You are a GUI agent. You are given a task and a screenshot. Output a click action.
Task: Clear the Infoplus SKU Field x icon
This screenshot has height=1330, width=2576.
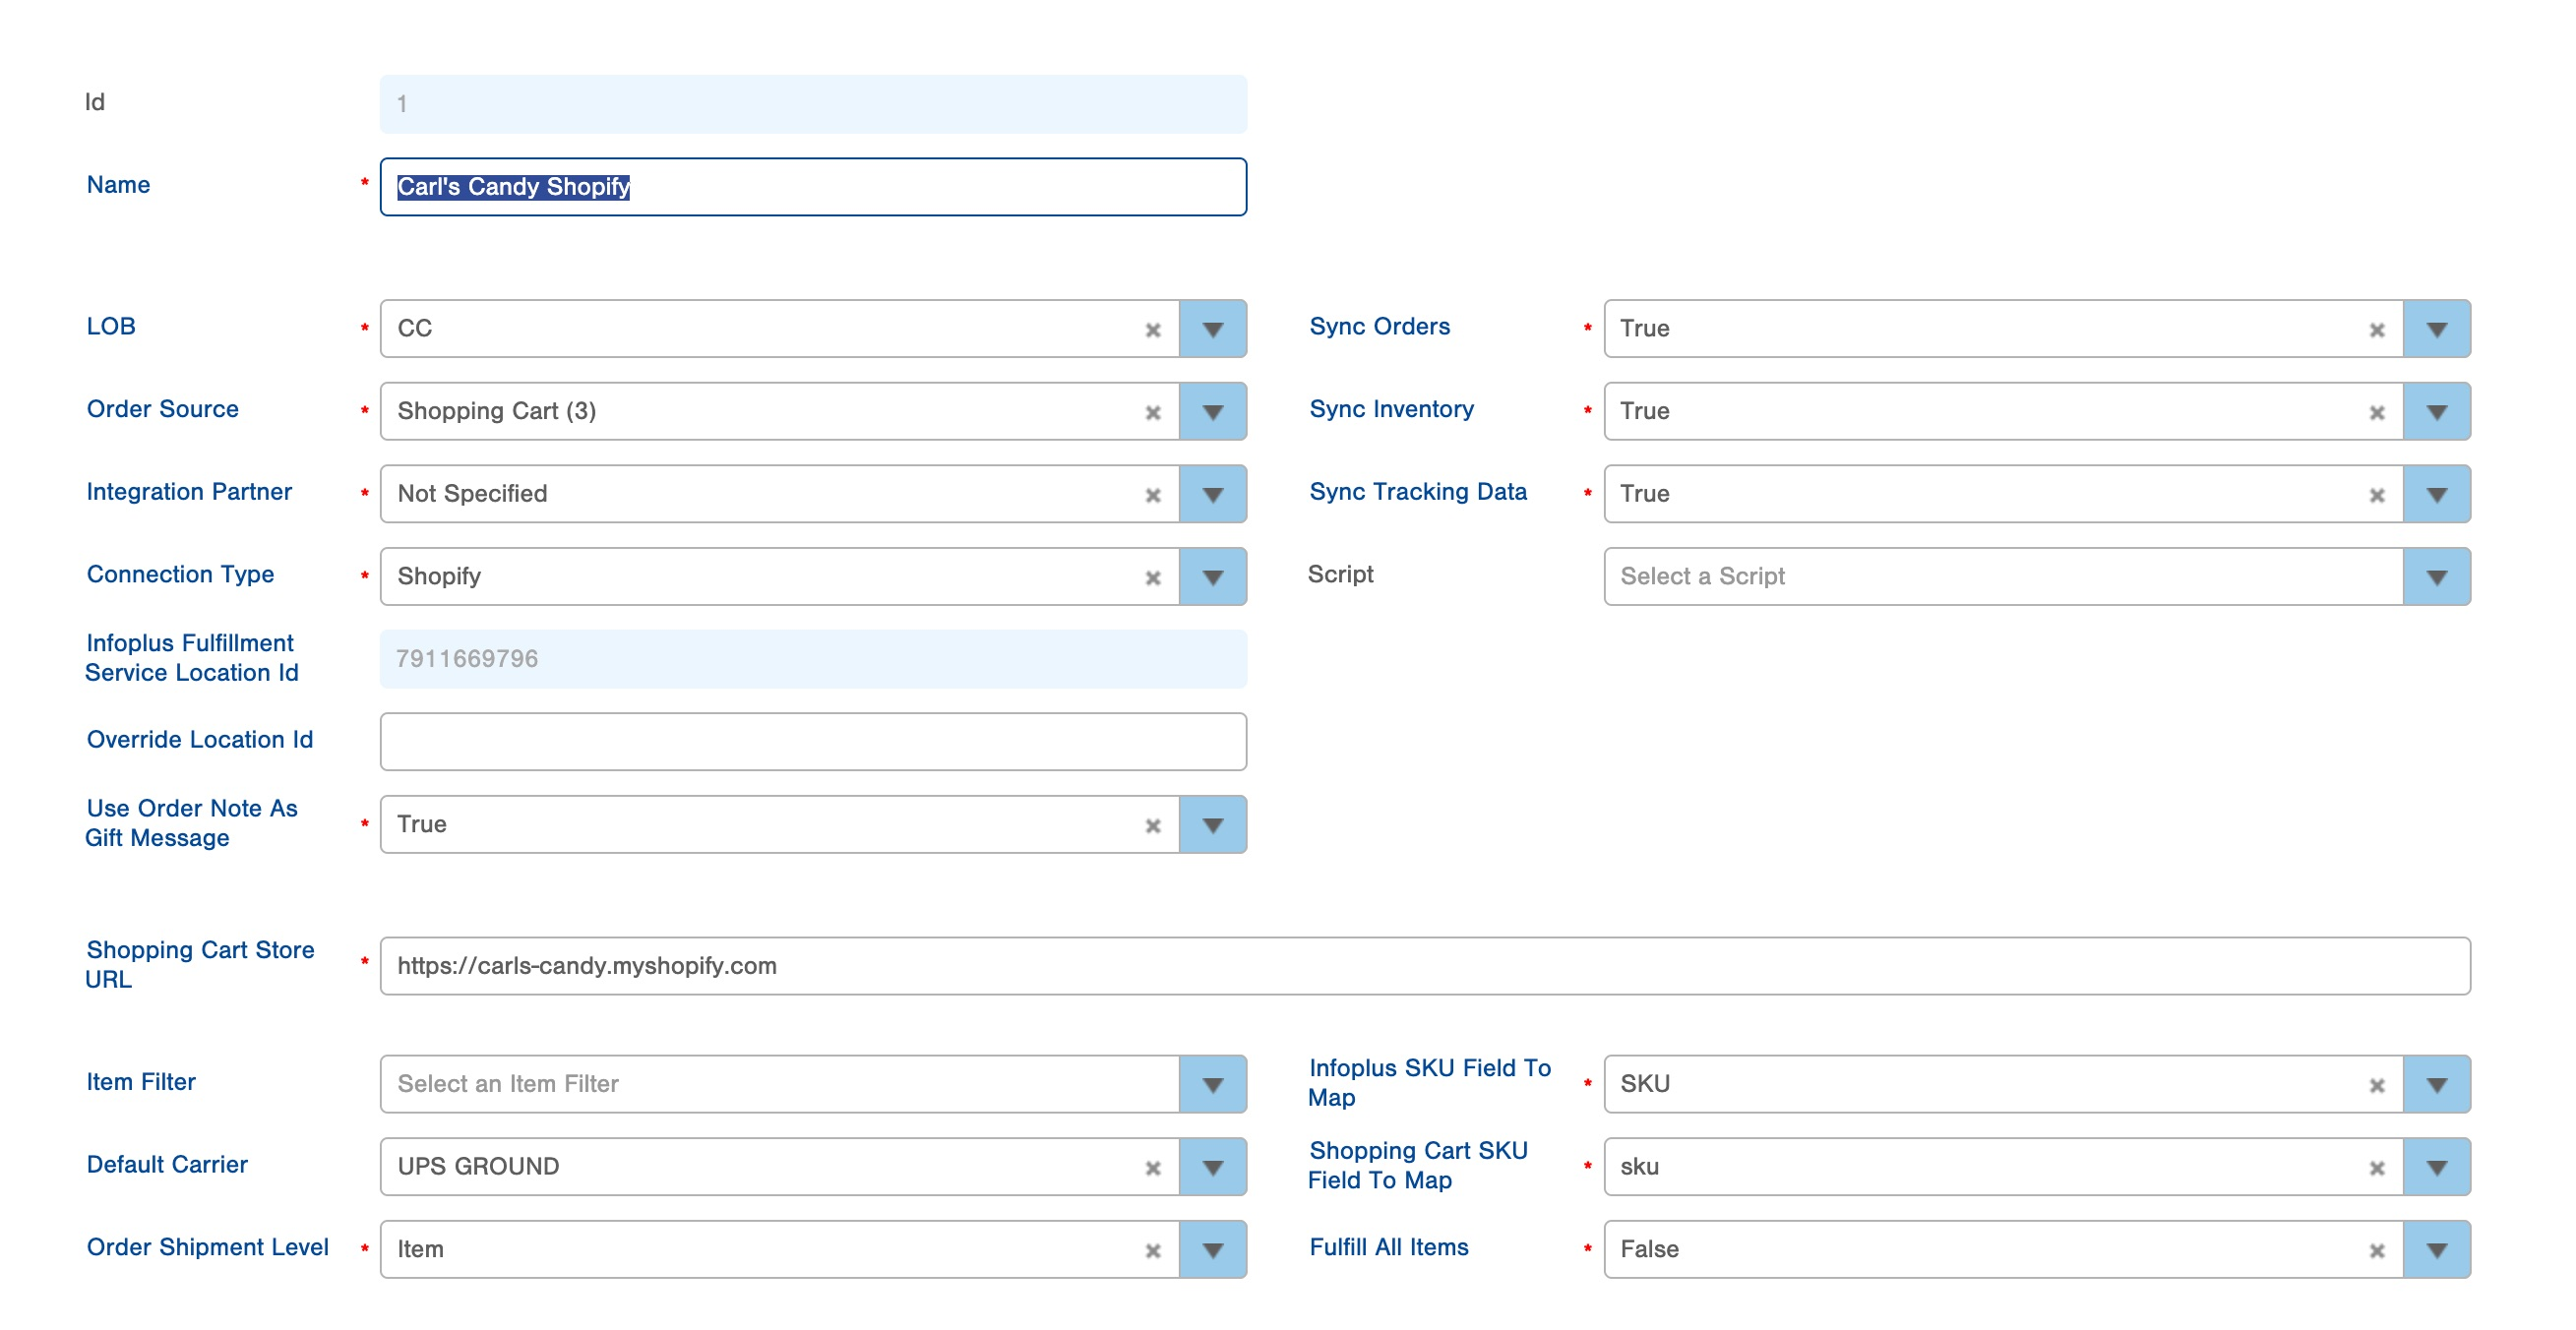click(x=2376, y=1086)
